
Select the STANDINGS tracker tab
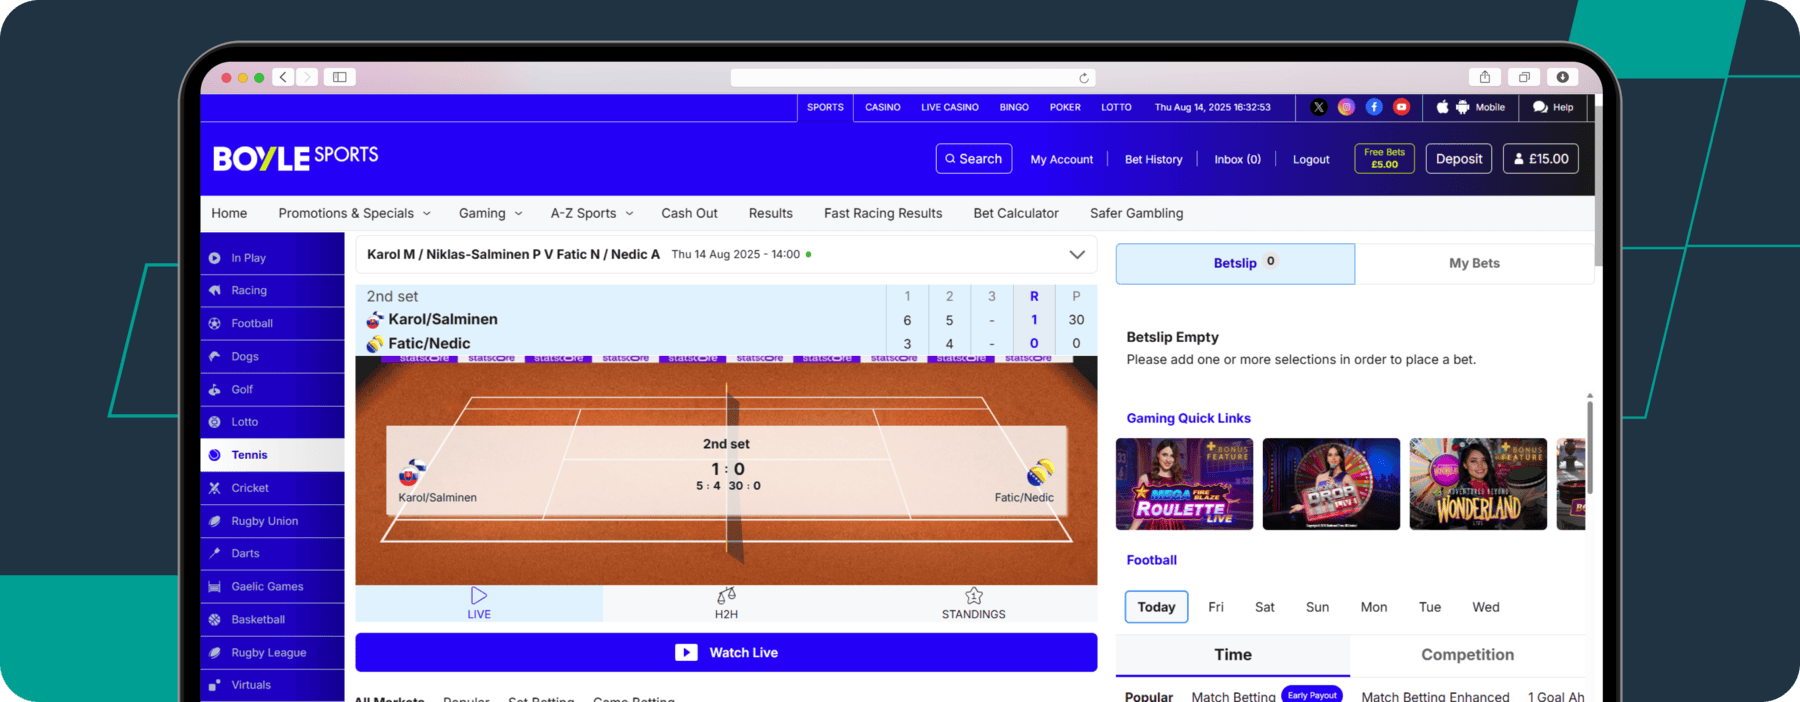click(973, 604)
